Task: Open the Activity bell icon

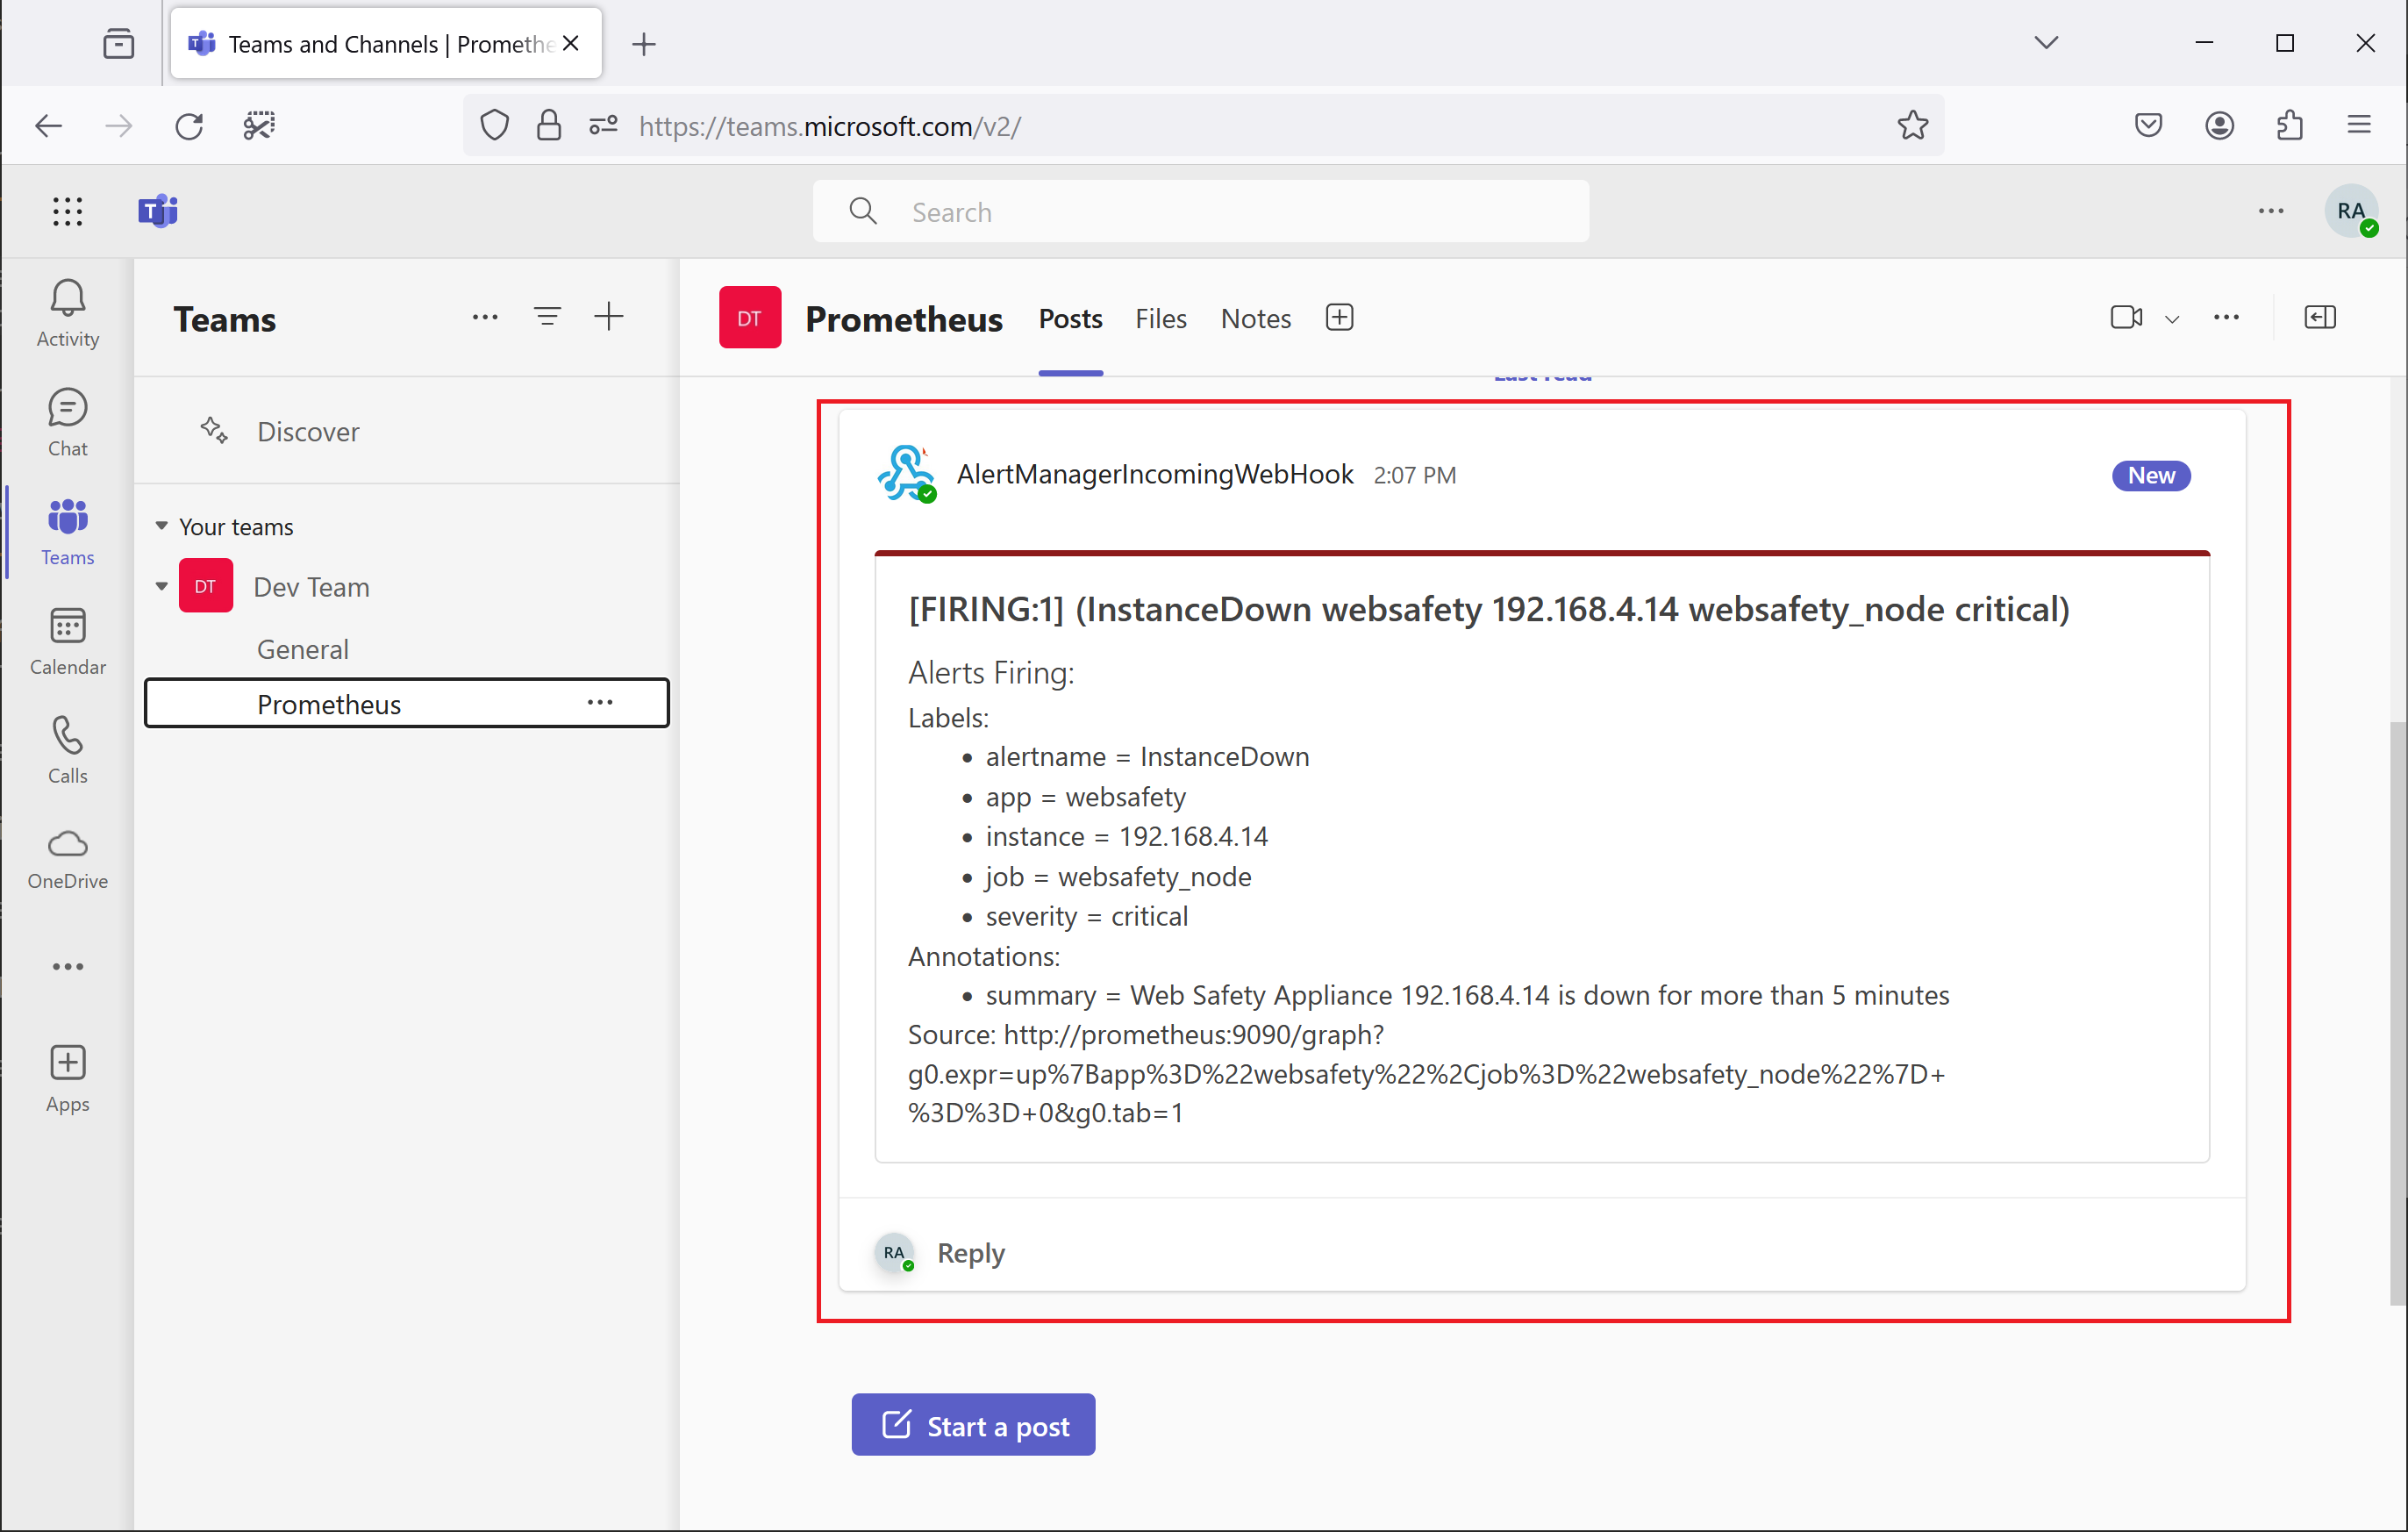Action: tap(67, 313)
